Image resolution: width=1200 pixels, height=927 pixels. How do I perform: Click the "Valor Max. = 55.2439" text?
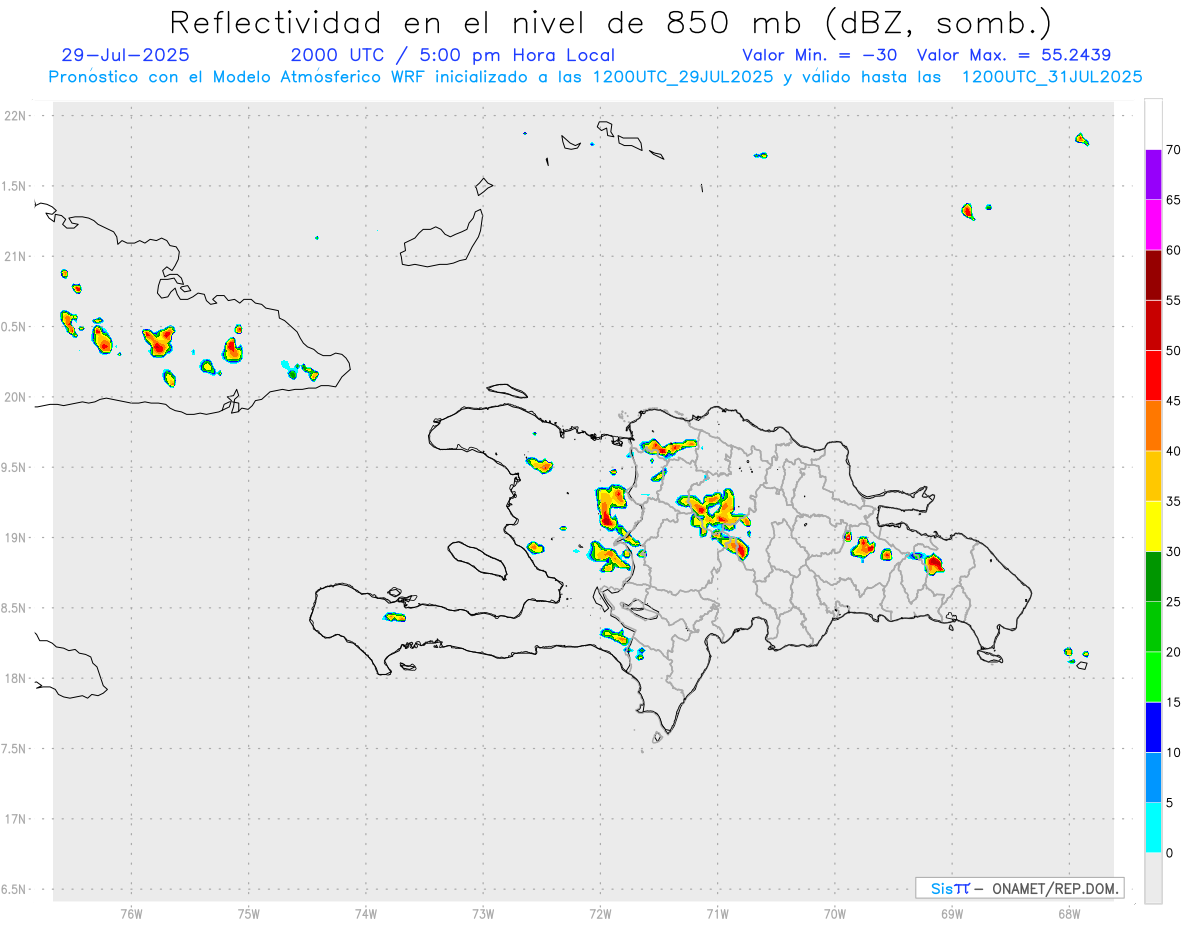[x=1013, y=55]
